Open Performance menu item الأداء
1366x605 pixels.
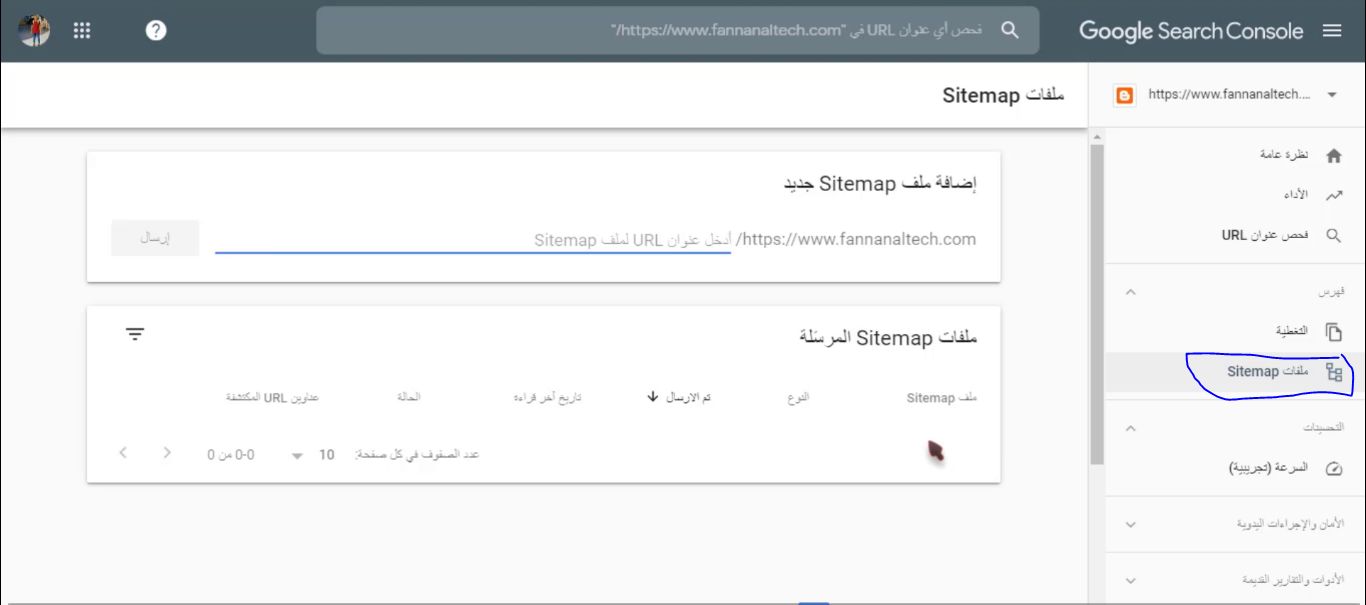click(1296, 194)
